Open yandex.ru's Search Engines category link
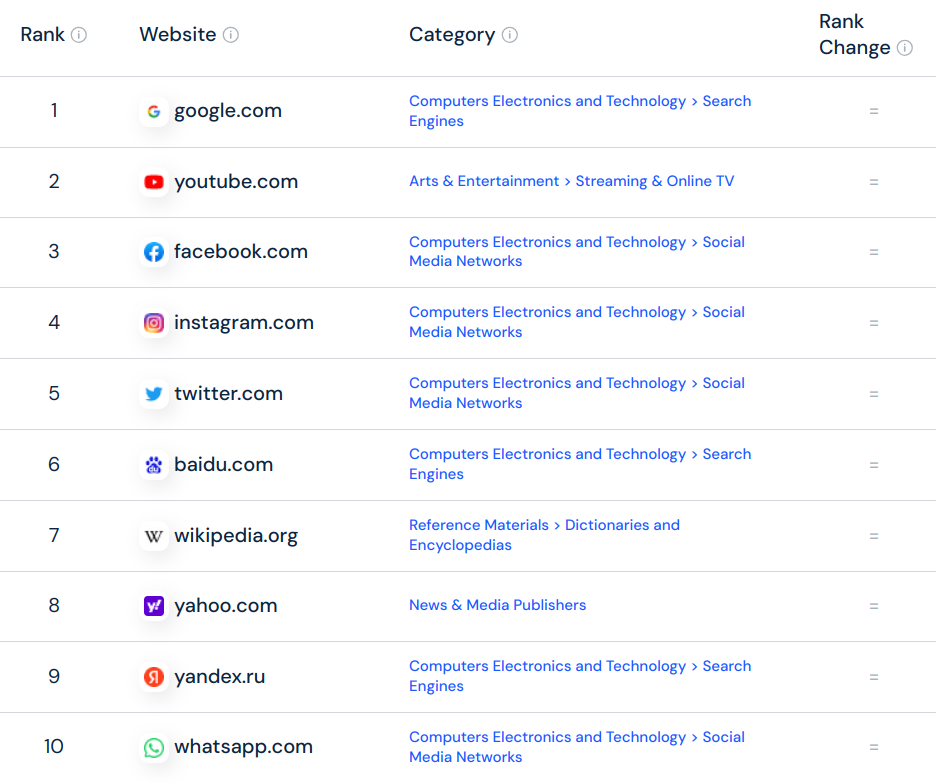The width and height of the screenshot is (936, 783). tap(580, 676)
